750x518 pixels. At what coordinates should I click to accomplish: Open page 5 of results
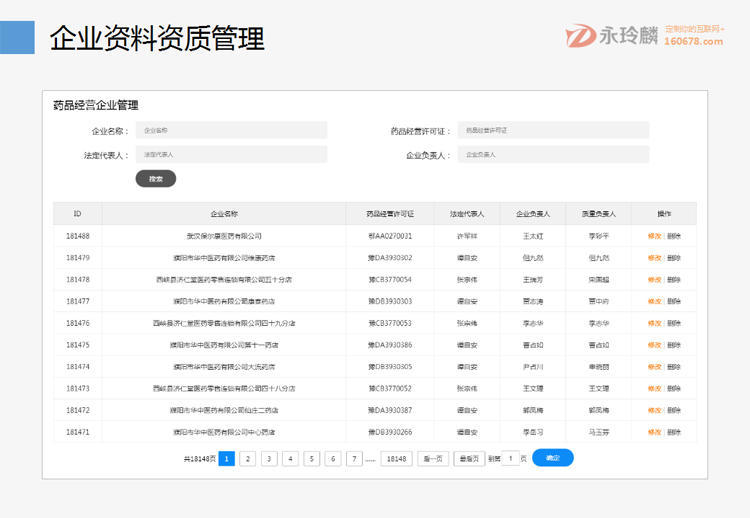[311, 458]
